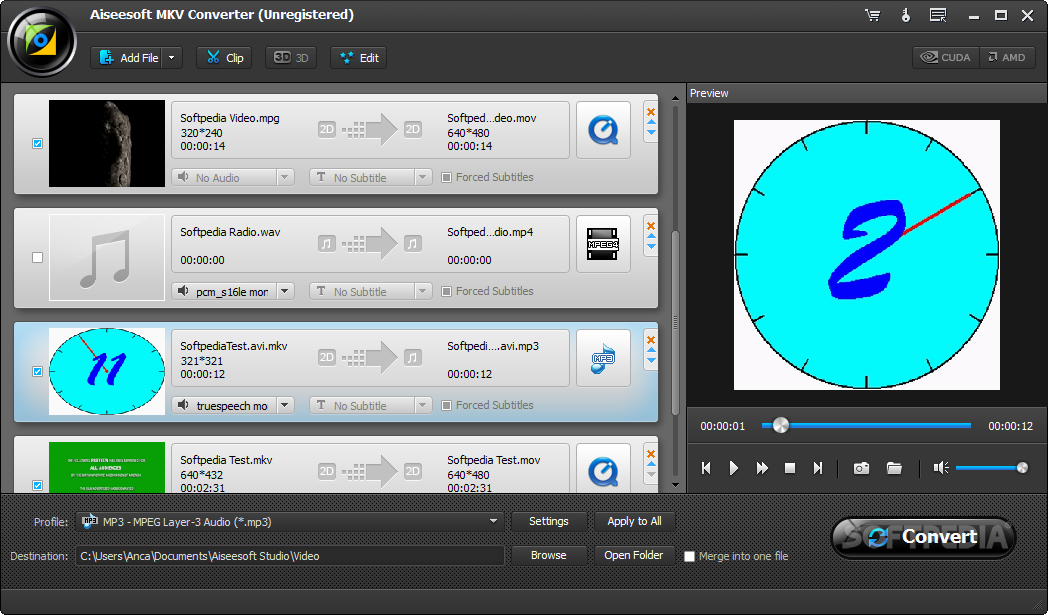Screen dimensions: 1048x615
Task: Move Softpedia Video.mpg down in list
Action: point(651,132)
